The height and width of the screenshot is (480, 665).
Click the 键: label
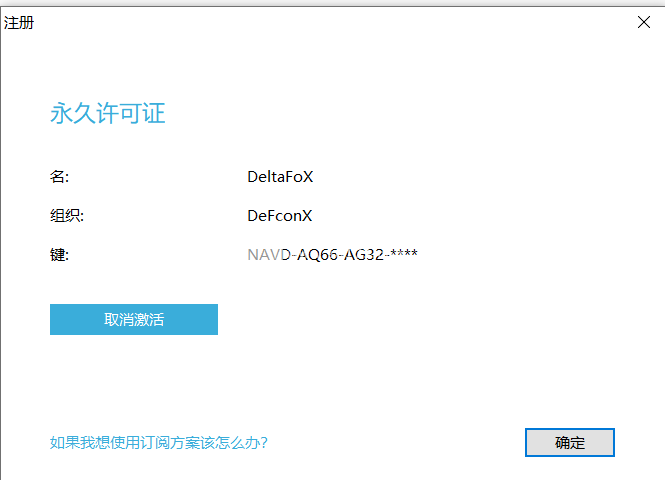[59, 254]
